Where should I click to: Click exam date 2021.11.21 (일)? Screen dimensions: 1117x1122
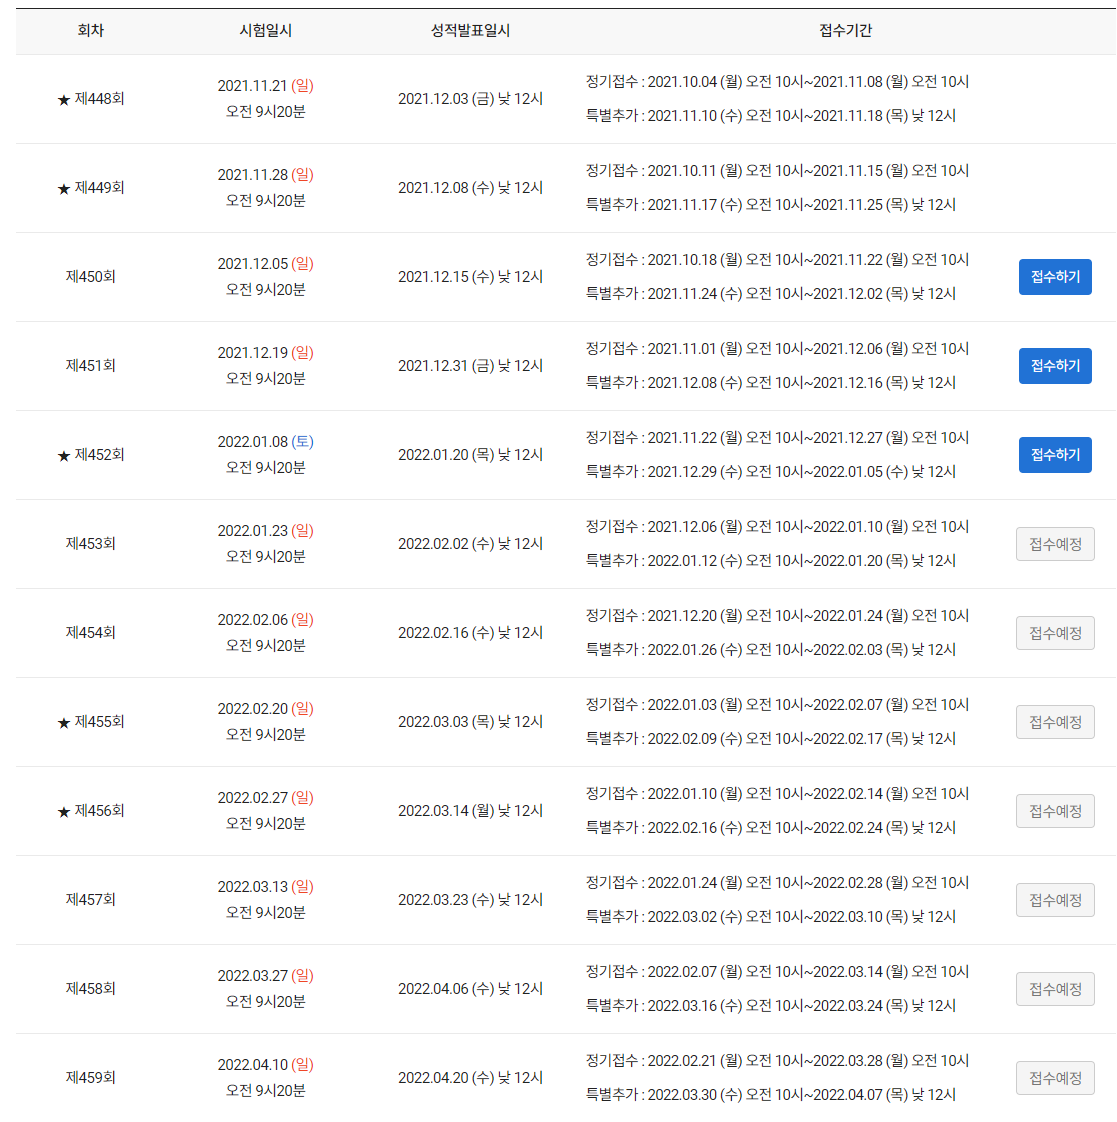pos(265,86)
